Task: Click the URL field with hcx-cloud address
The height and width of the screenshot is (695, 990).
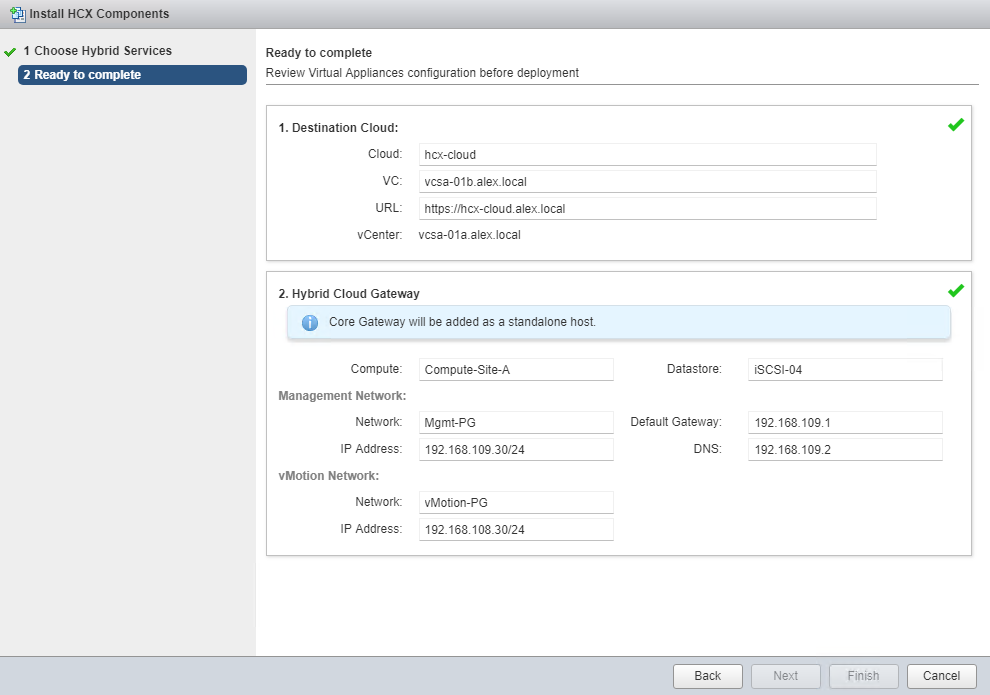Action: pos(647,208)
